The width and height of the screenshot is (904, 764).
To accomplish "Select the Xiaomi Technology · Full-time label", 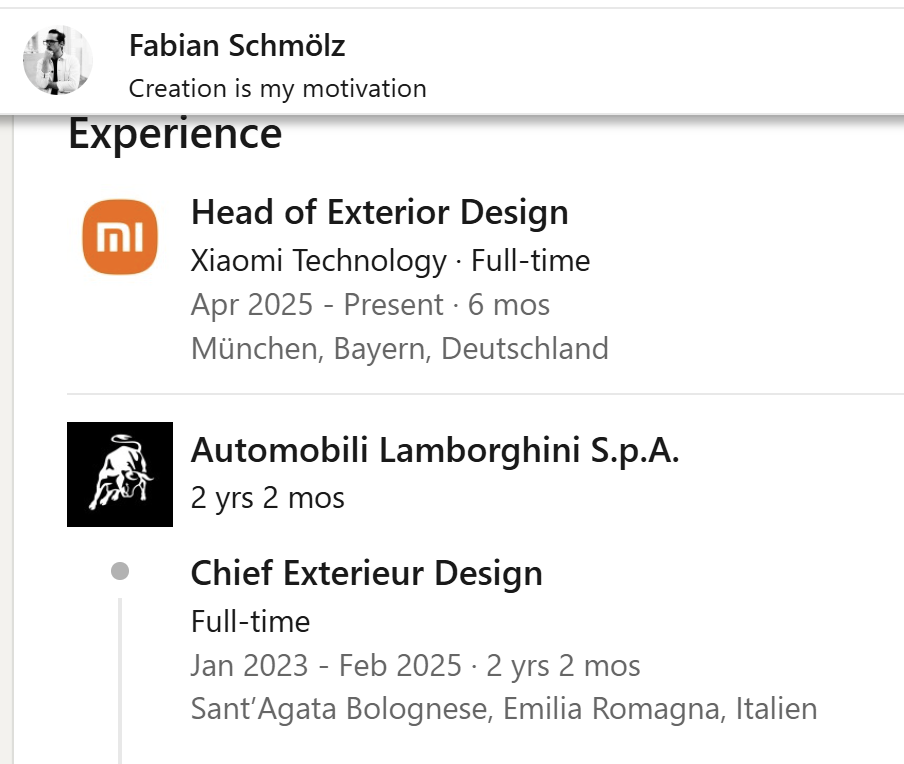I will click(390, 260).
